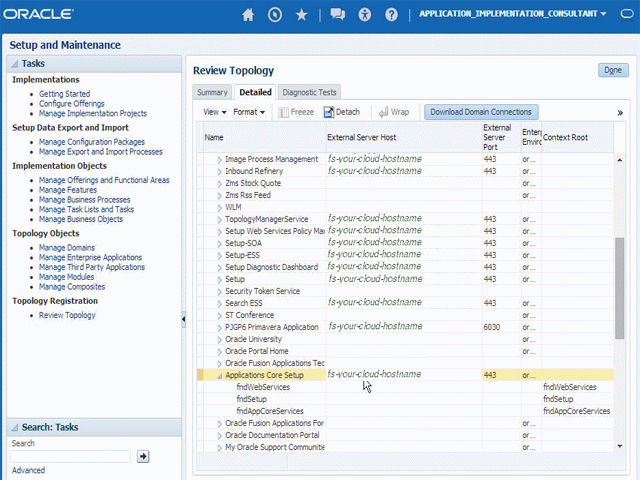Image resolution: width=640 pixels, height=480 pixels.
Task: Open the recent items clock icon
Action: tap(275, 15)
